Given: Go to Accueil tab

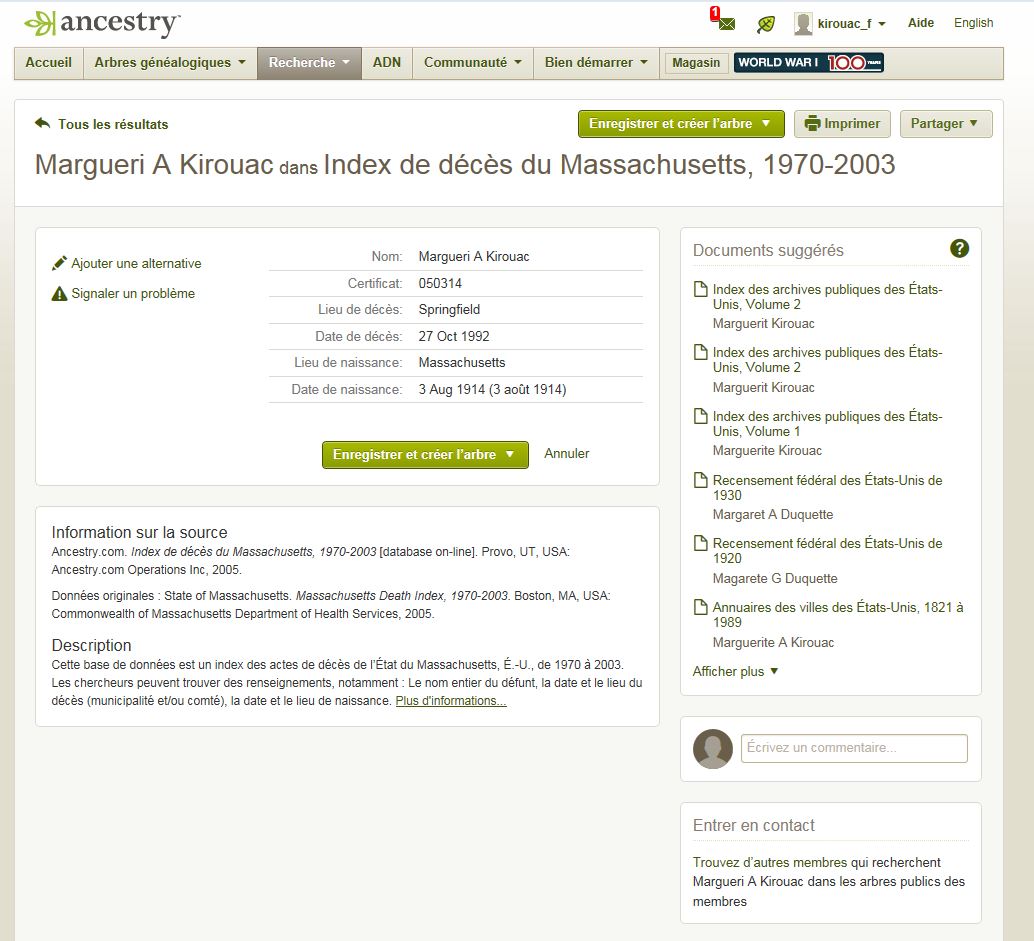Looking at the screenshot, I should click(49, 63).
